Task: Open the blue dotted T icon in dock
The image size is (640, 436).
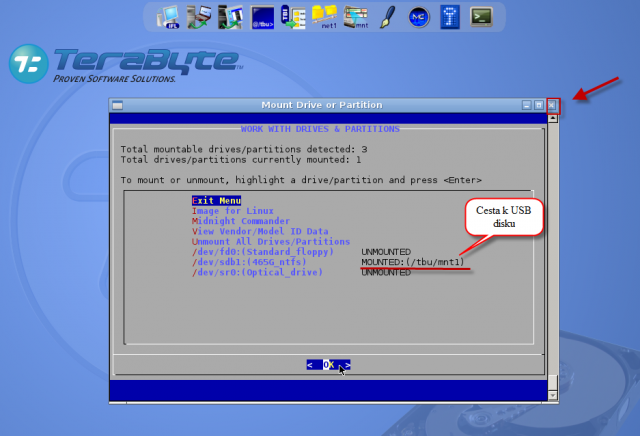Action: pyautogui.click(x=450, y=17)
